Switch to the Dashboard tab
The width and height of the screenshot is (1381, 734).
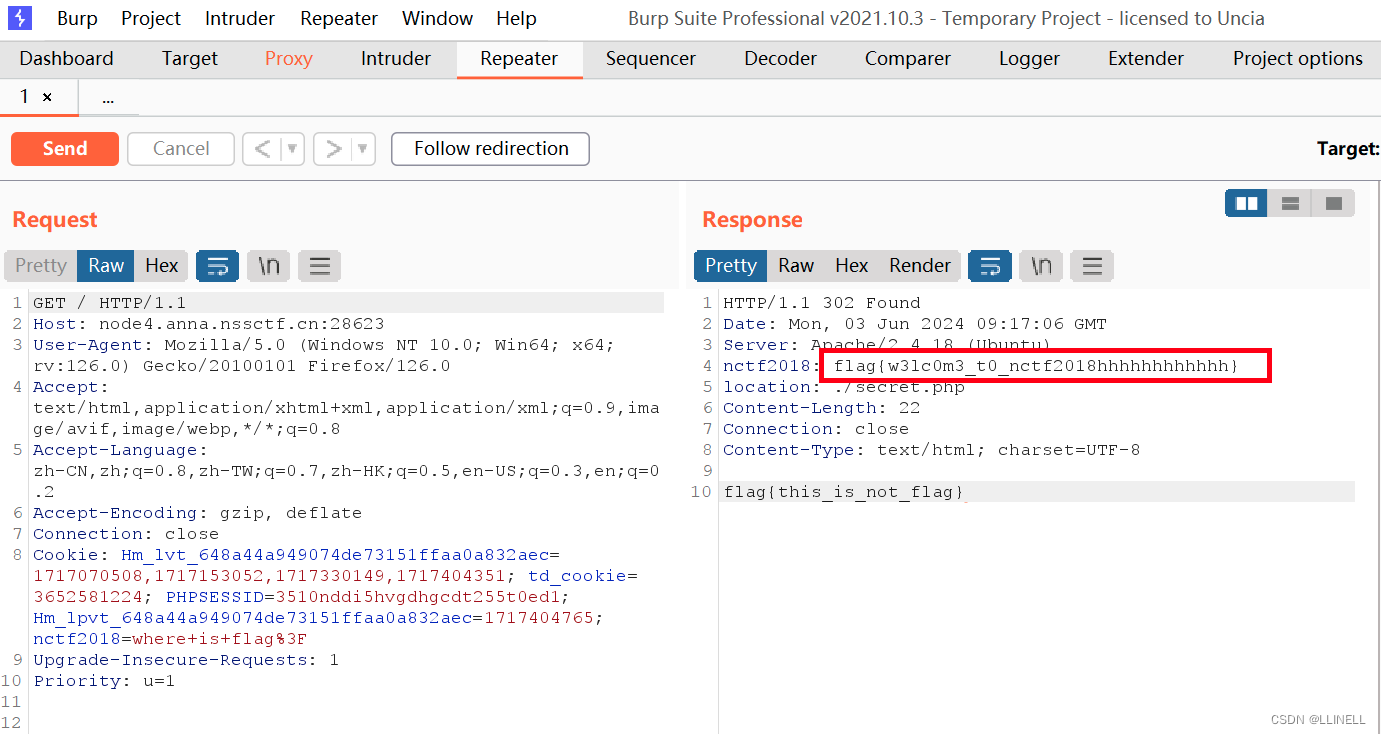[66, 58]
